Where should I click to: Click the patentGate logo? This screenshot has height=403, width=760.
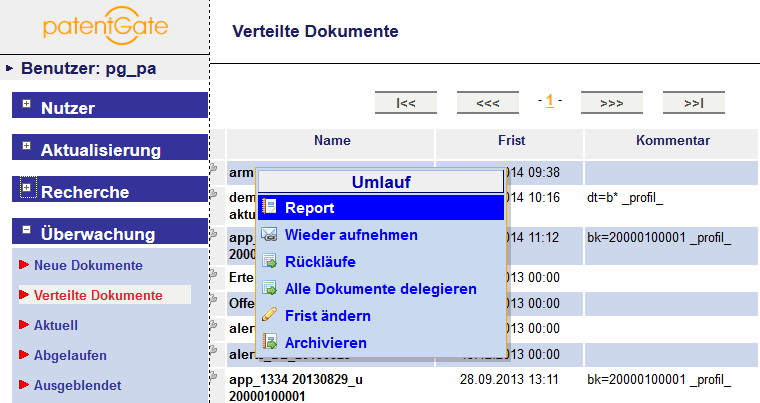(x=105, y=26)
